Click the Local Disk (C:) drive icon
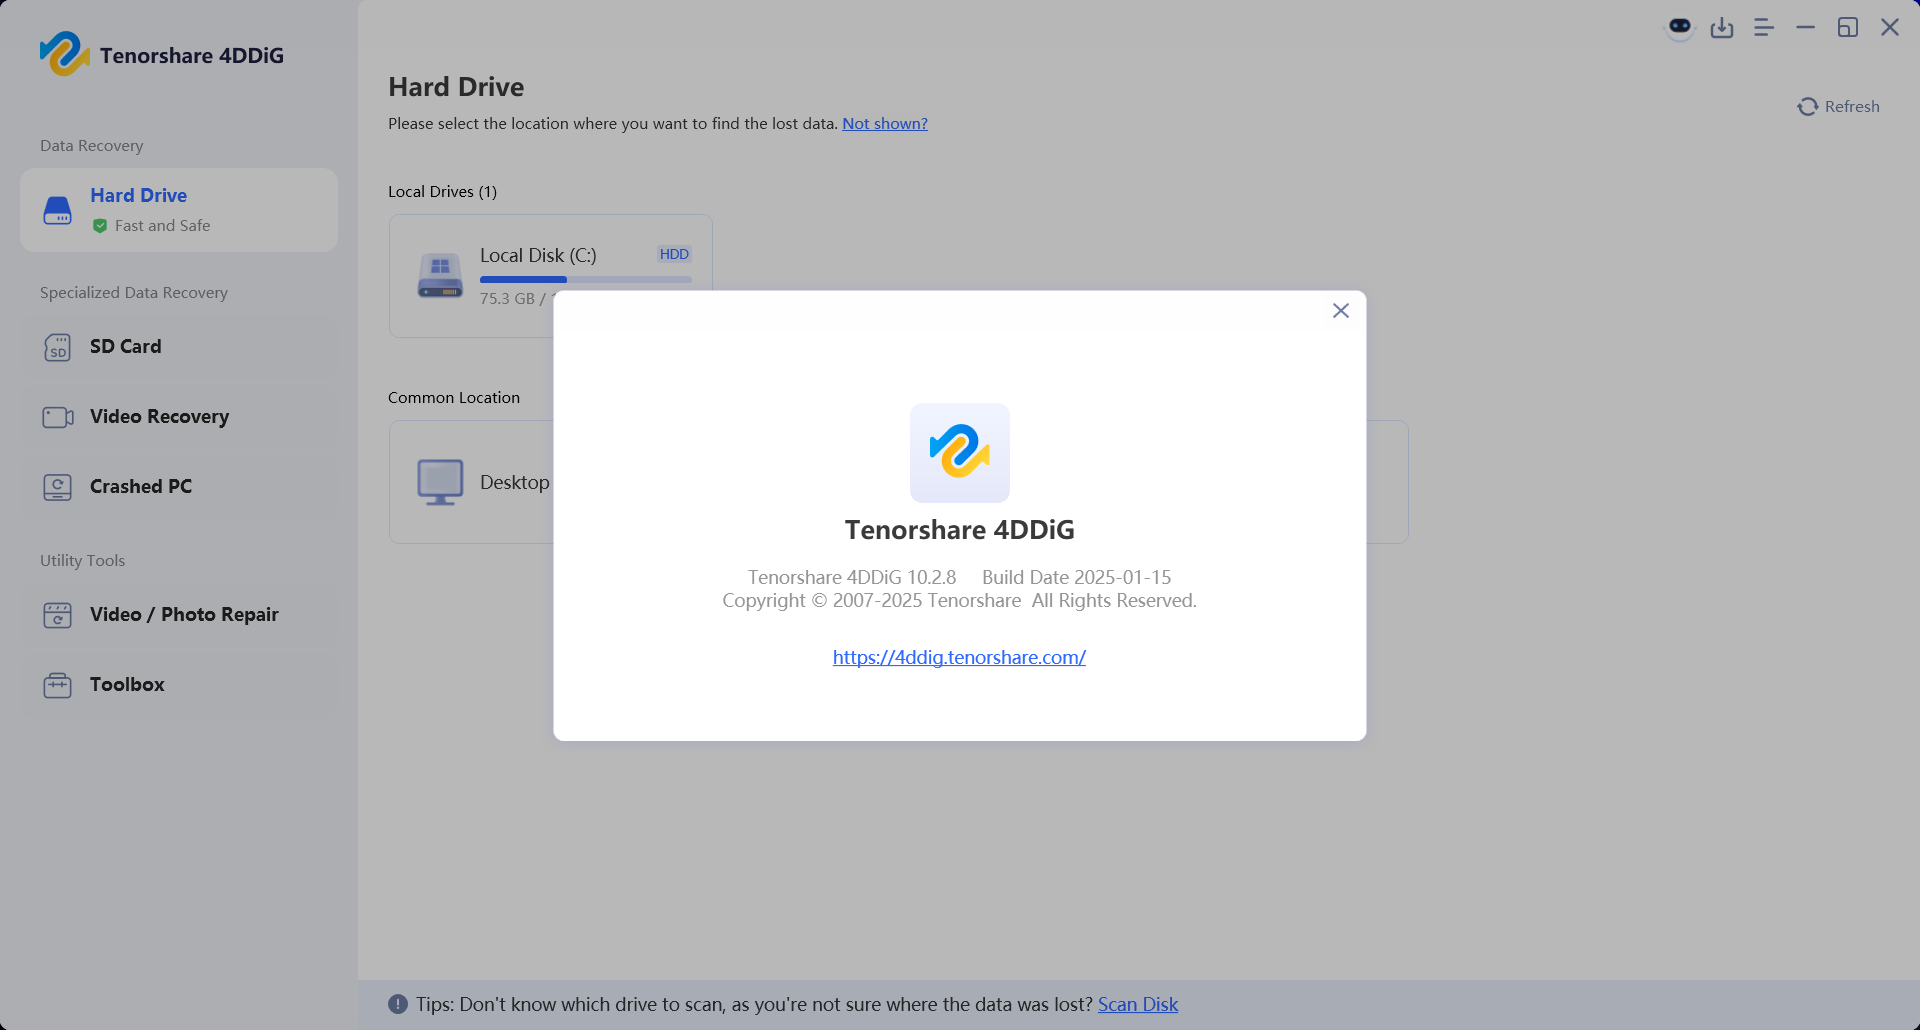The image size is (1920, 1030). pyautogui.click(x=440, y=276)
